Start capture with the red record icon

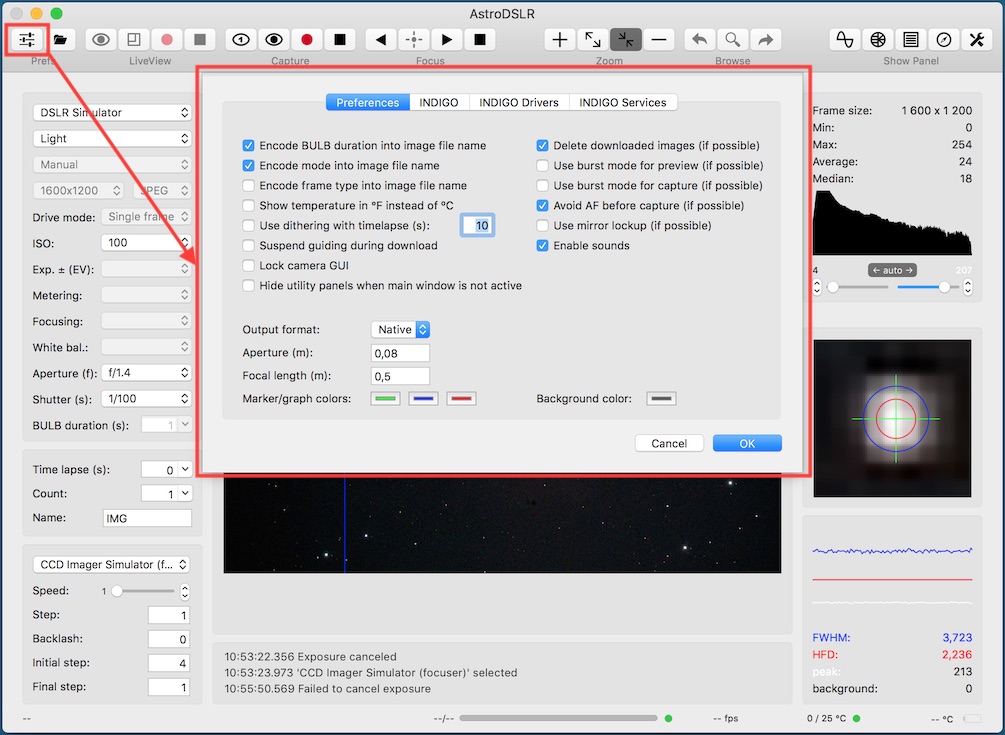click(307, 40)
